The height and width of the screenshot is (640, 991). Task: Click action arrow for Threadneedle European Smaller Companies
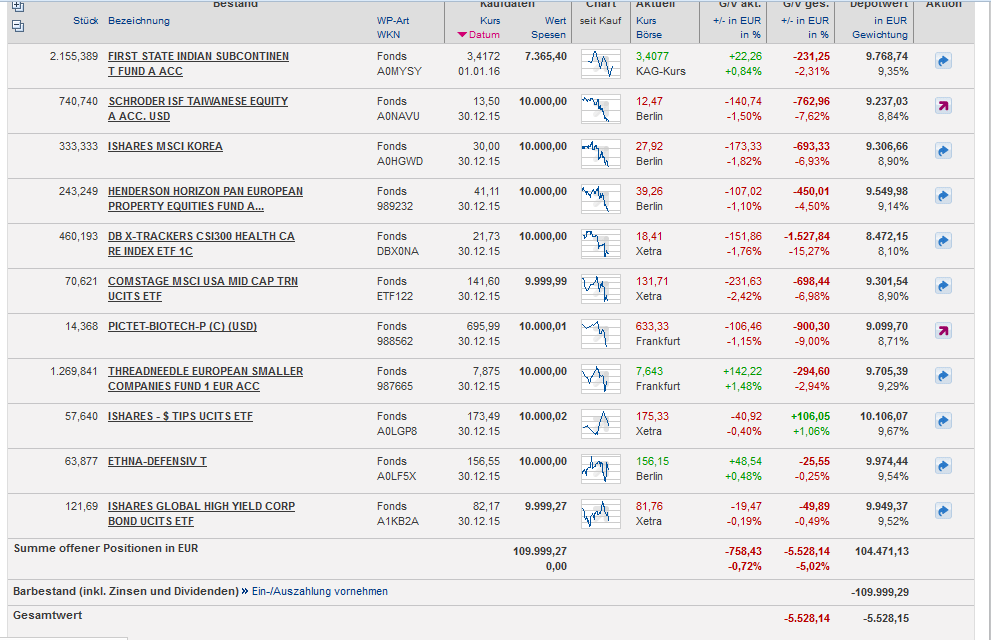pyautogui.click(x=943, y=376)
